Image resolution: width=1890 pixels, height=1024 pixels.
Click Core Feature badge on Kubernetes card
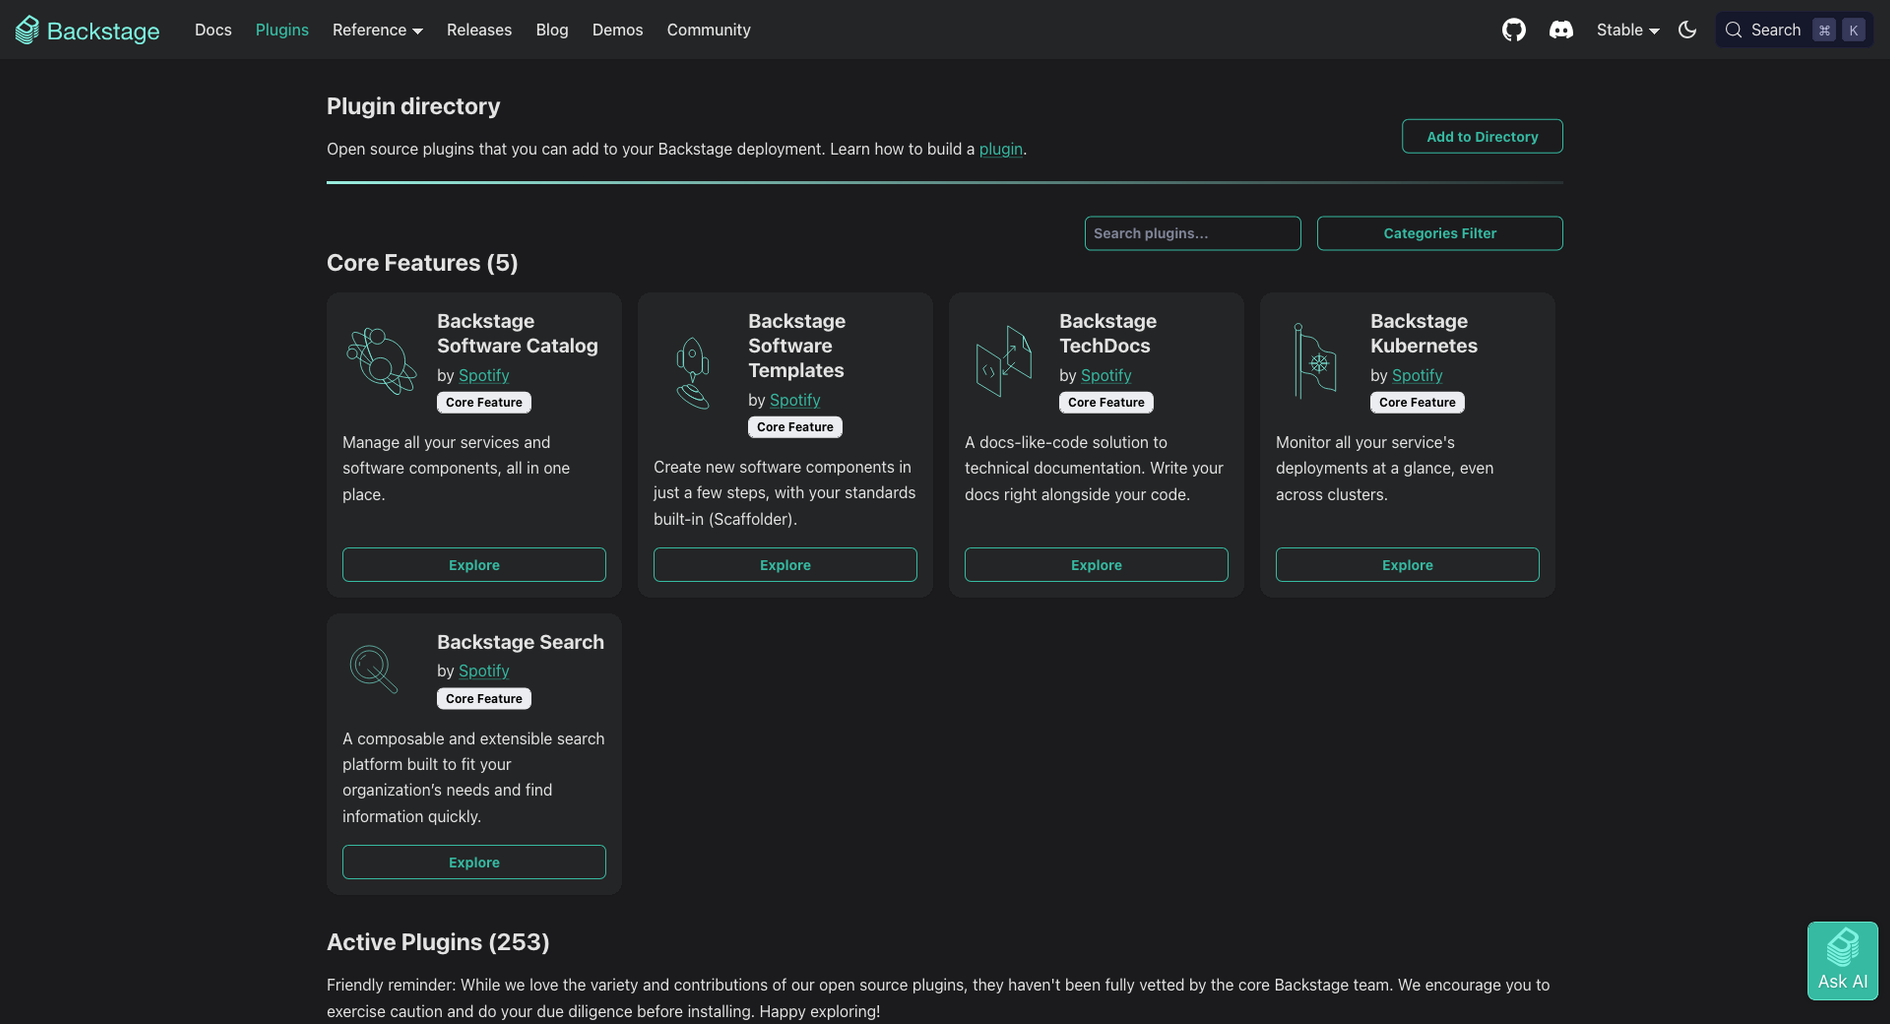(x=1417, y=402)
